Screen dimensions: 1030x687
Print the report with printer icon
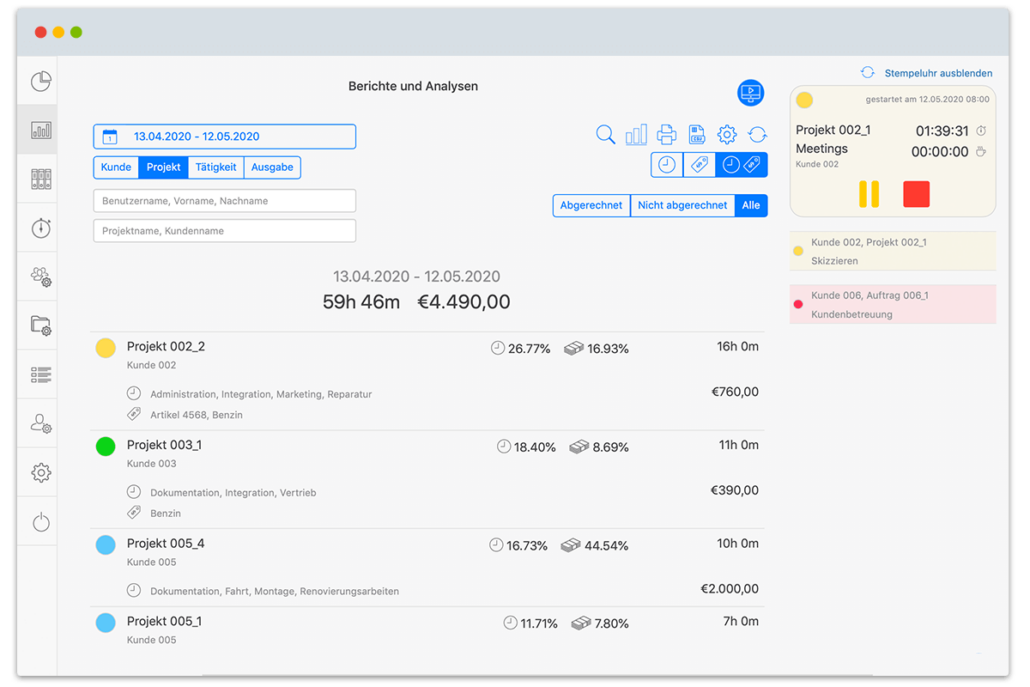pyautogui.click(x=666, y=135)
